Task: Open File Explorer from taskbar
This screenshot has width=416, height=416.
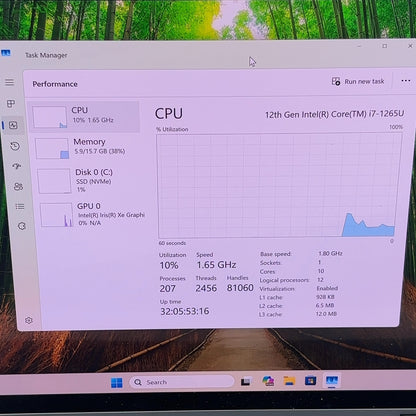Action: 289,381
